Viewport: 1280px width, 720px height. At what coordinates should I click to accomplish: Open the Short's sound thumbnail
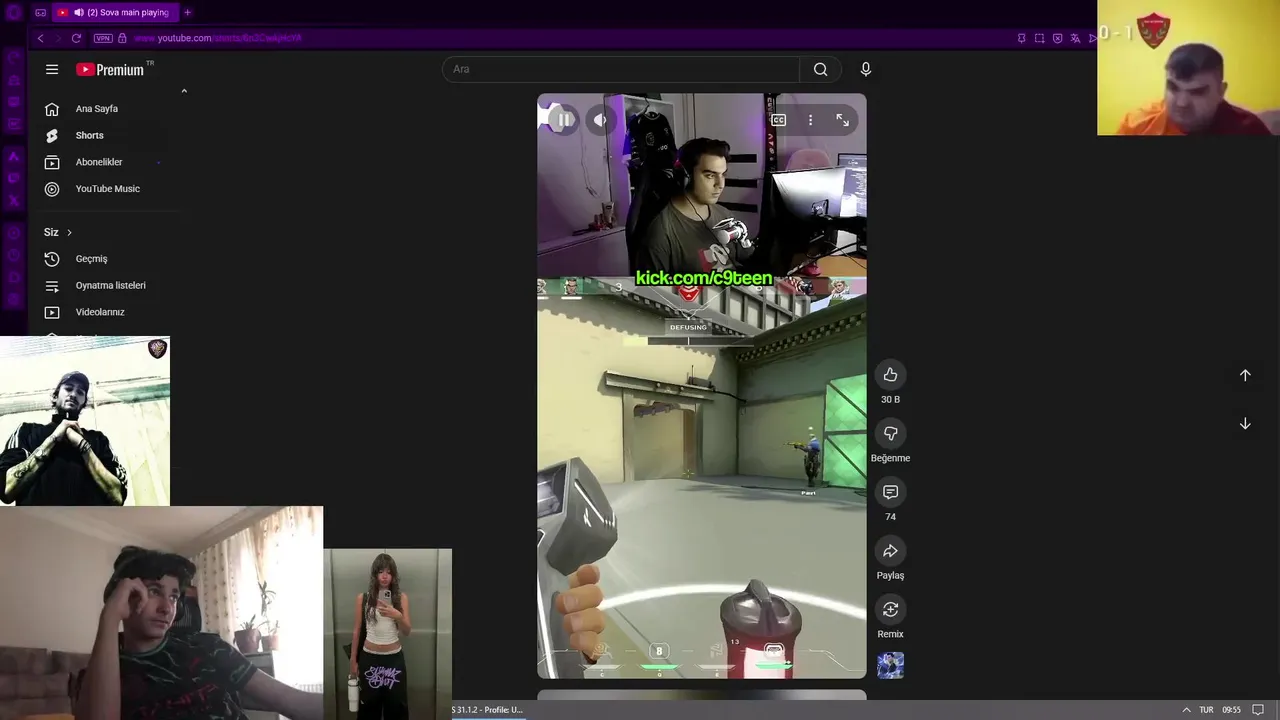pos(890,665)
